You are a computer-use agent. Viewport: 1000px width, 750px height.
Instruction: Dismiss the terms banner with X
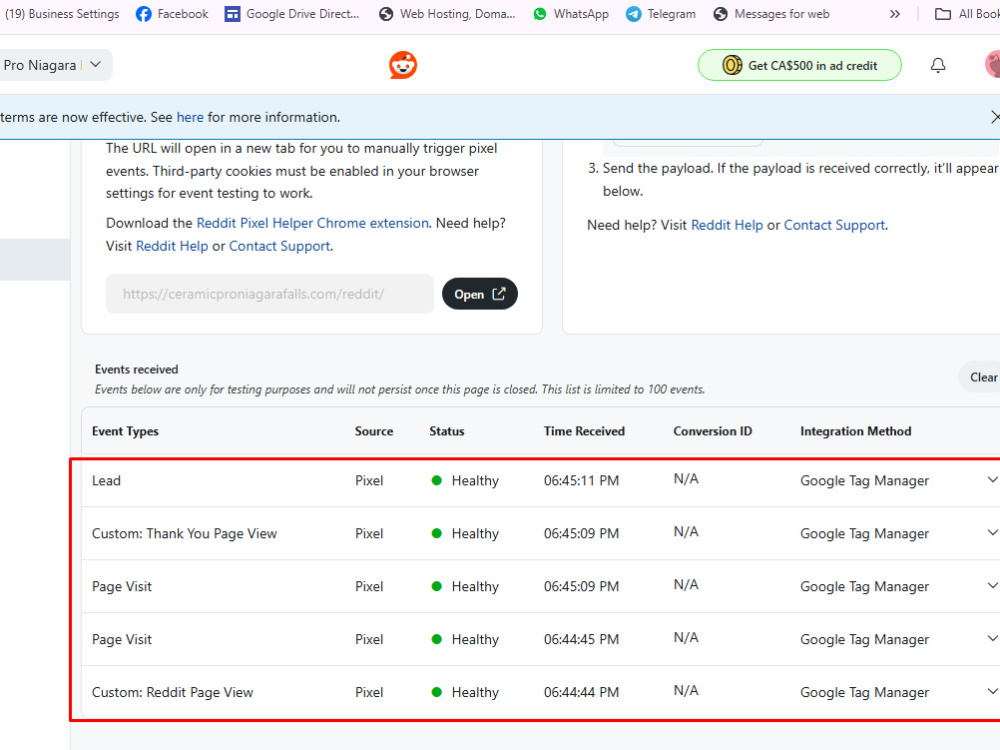[x=995, y=117]
